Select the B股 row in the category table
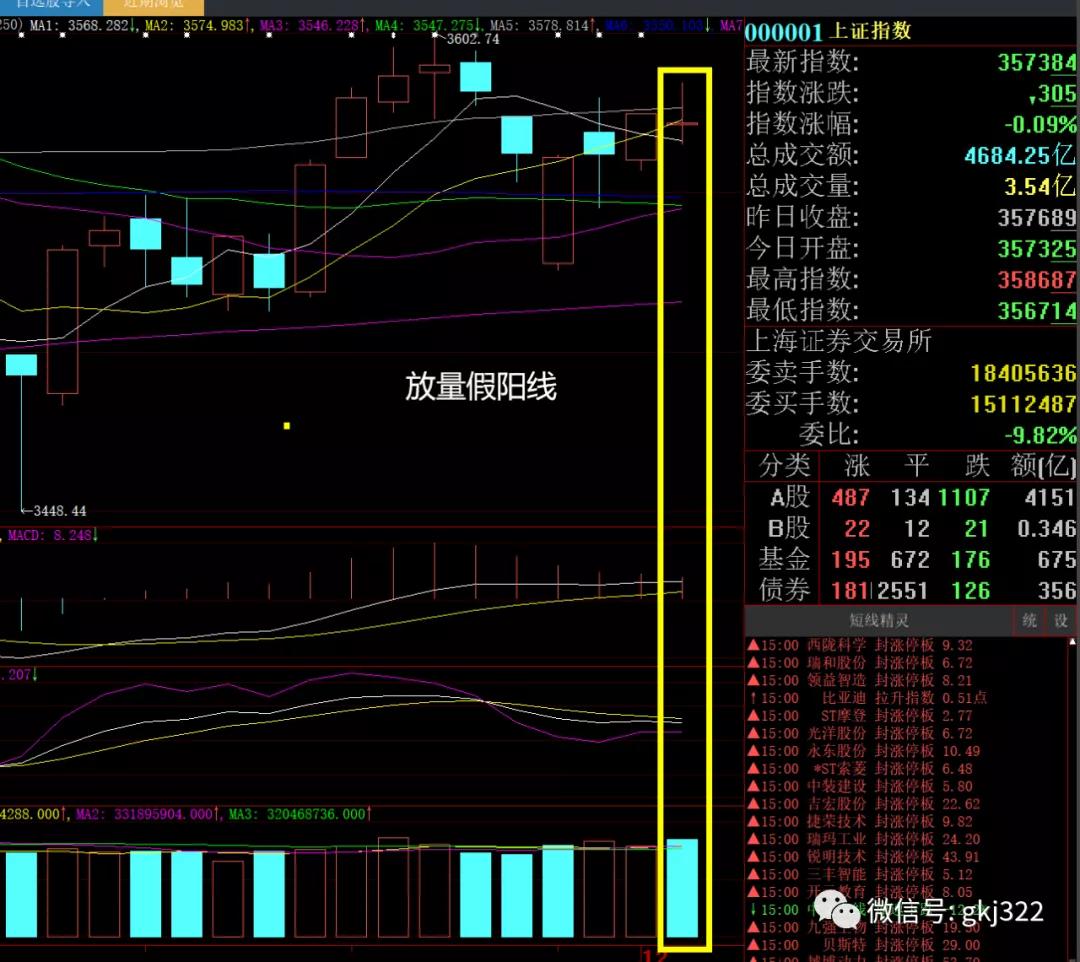Screen dimensions: 1080x962 point(911,529)
